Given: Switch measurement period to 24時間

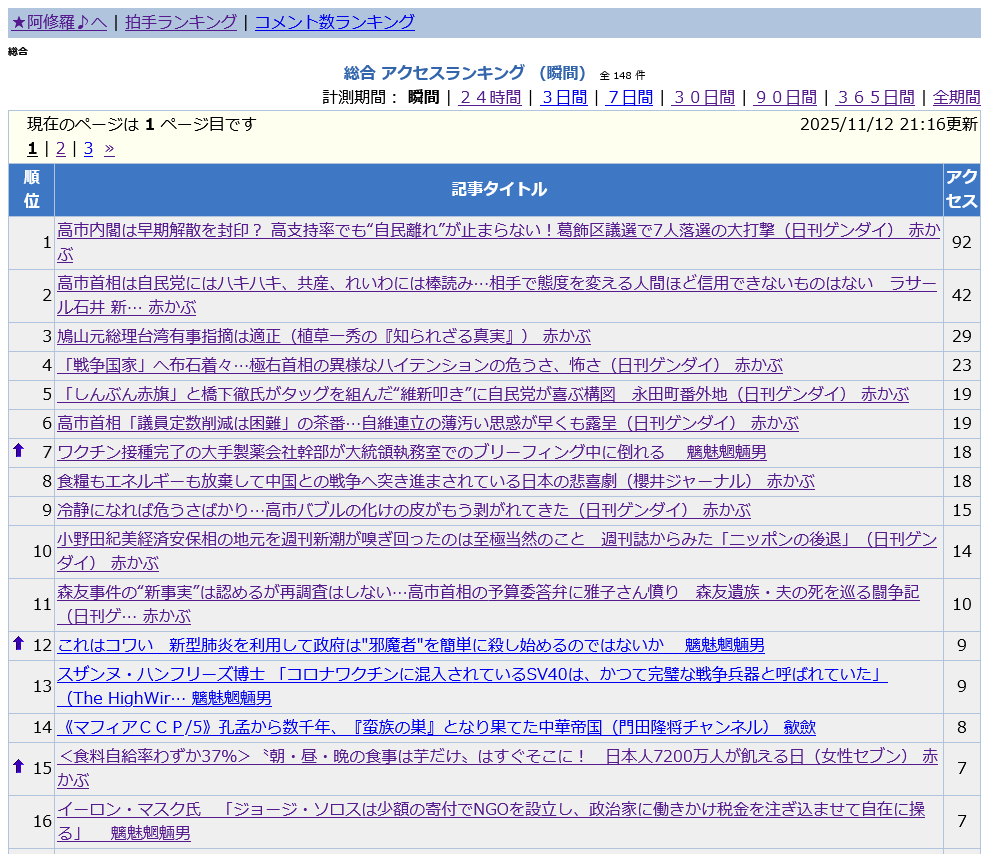Looking at the screenshot, I should click(490, 97).
